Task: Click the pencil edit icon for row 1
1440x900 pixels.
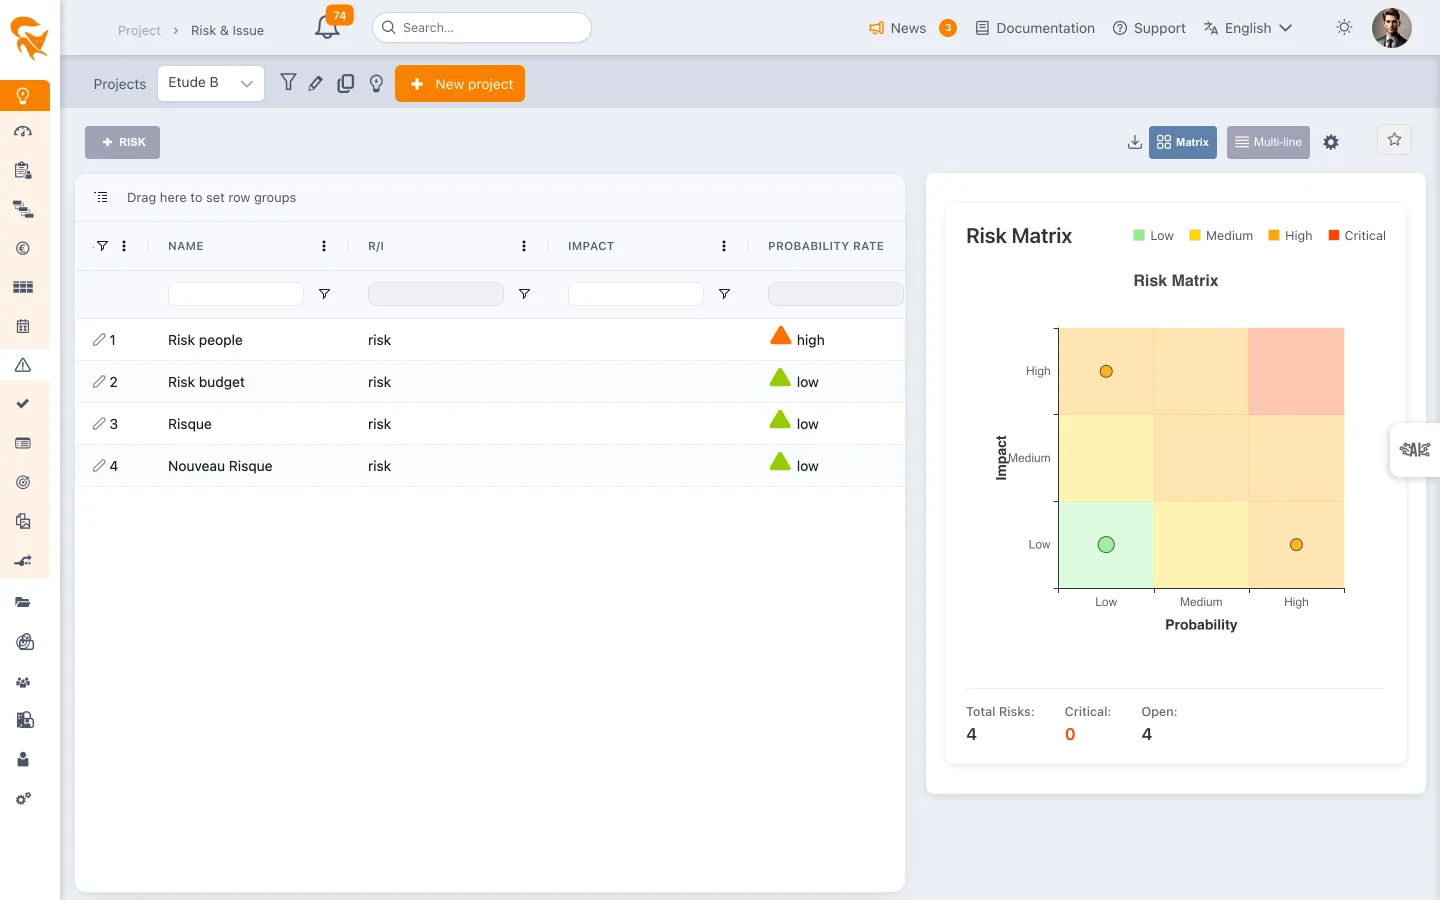Action: pos(99,340)
